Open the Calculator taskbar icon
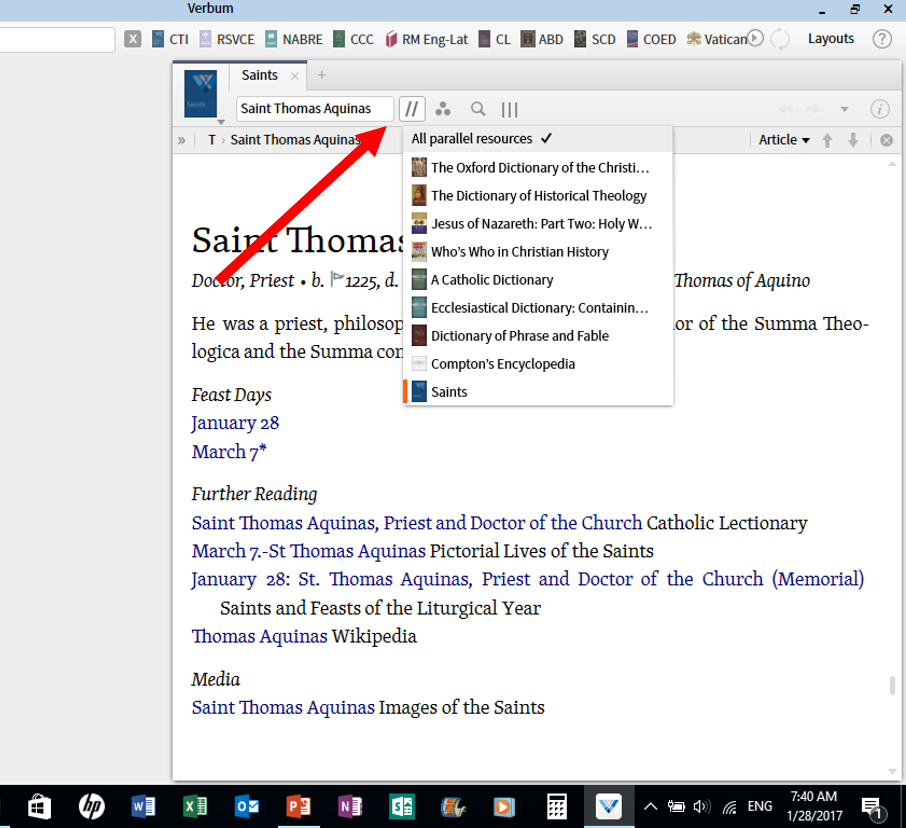906x828 pixels. (556, 807)
